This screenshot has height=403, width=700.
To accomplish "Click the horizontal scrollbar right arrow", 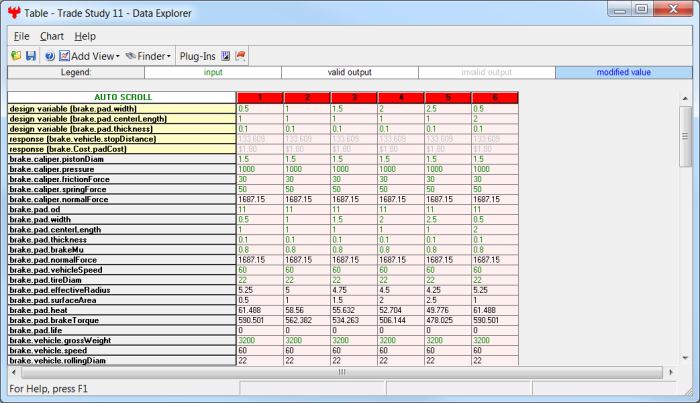I will point(670,371).
